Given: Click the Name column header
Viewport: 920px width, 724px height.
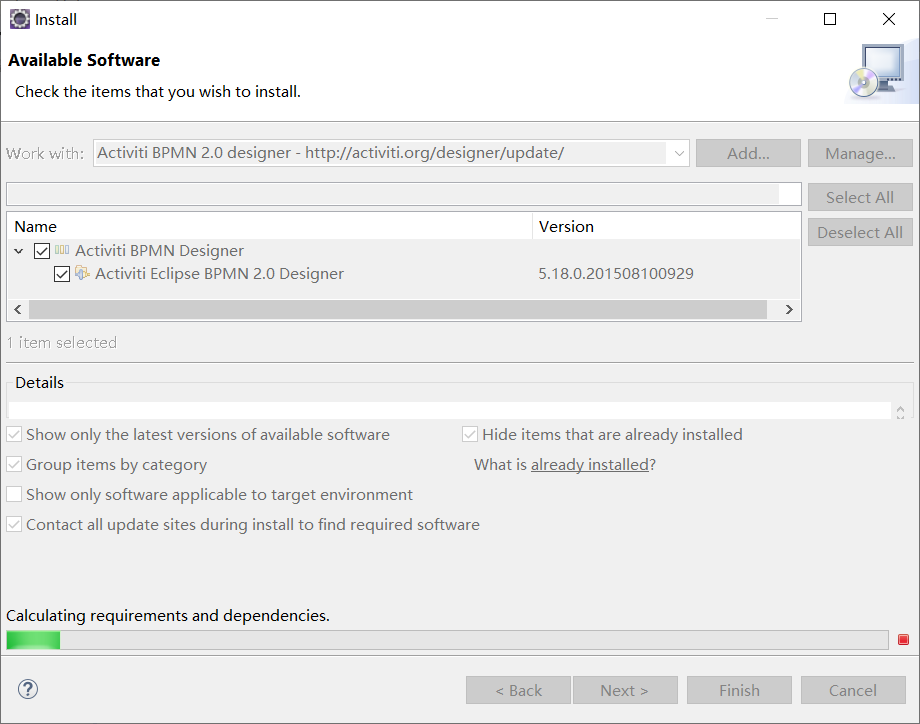Looking at the screenshot, I should pos(270,226).
